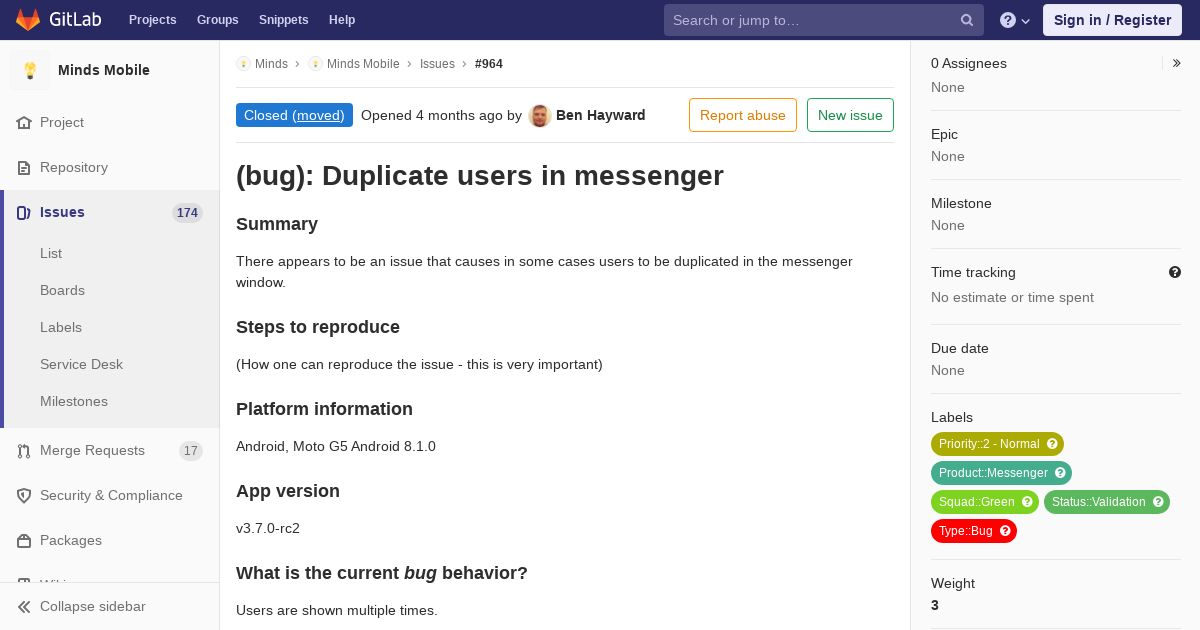The image size is (1200, 630).
Task: Click help icon on Status::Validation label
Action: coord(1158,502)
